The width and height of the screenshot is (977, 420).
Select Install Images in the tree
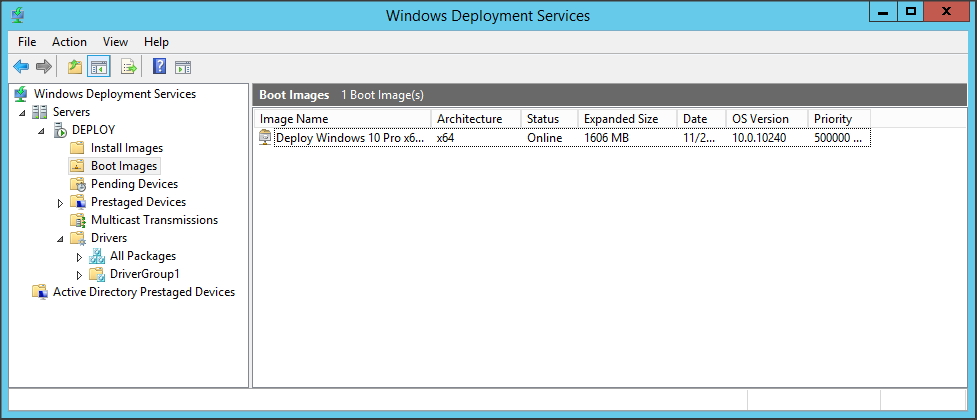pos(126,148)
